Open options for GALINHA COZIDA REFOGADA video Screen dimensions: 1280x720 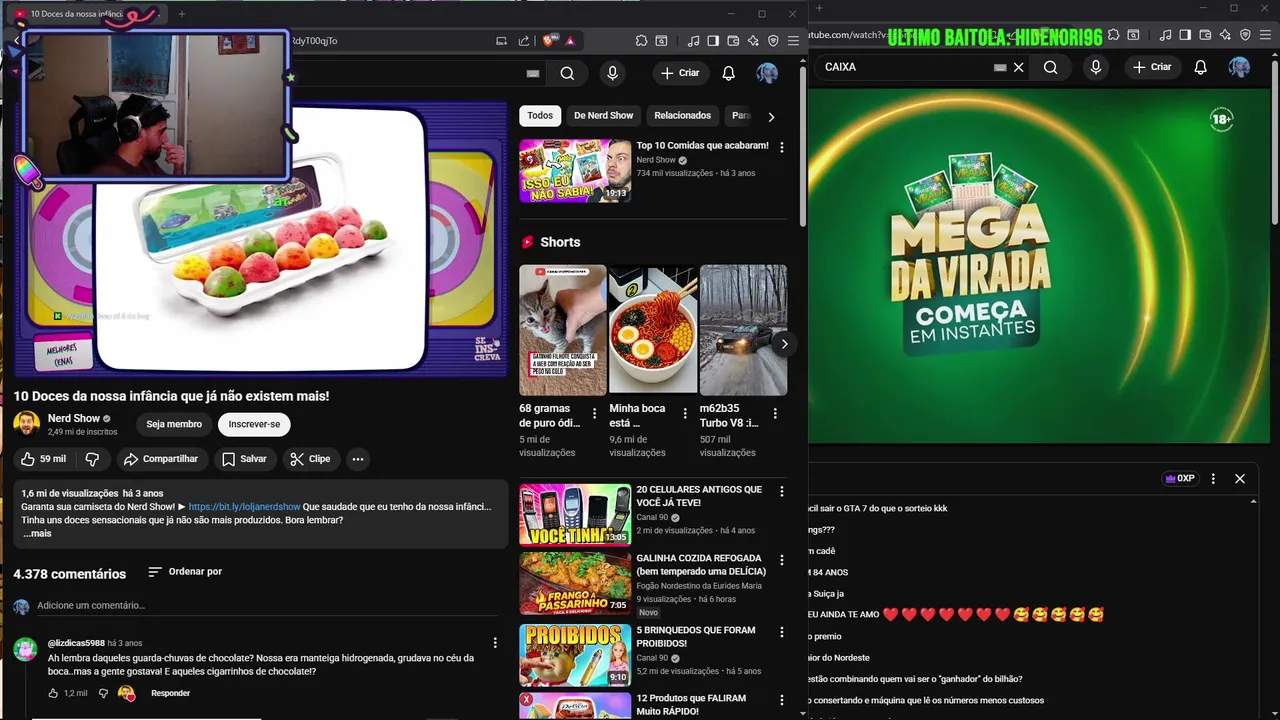(782, 560)
